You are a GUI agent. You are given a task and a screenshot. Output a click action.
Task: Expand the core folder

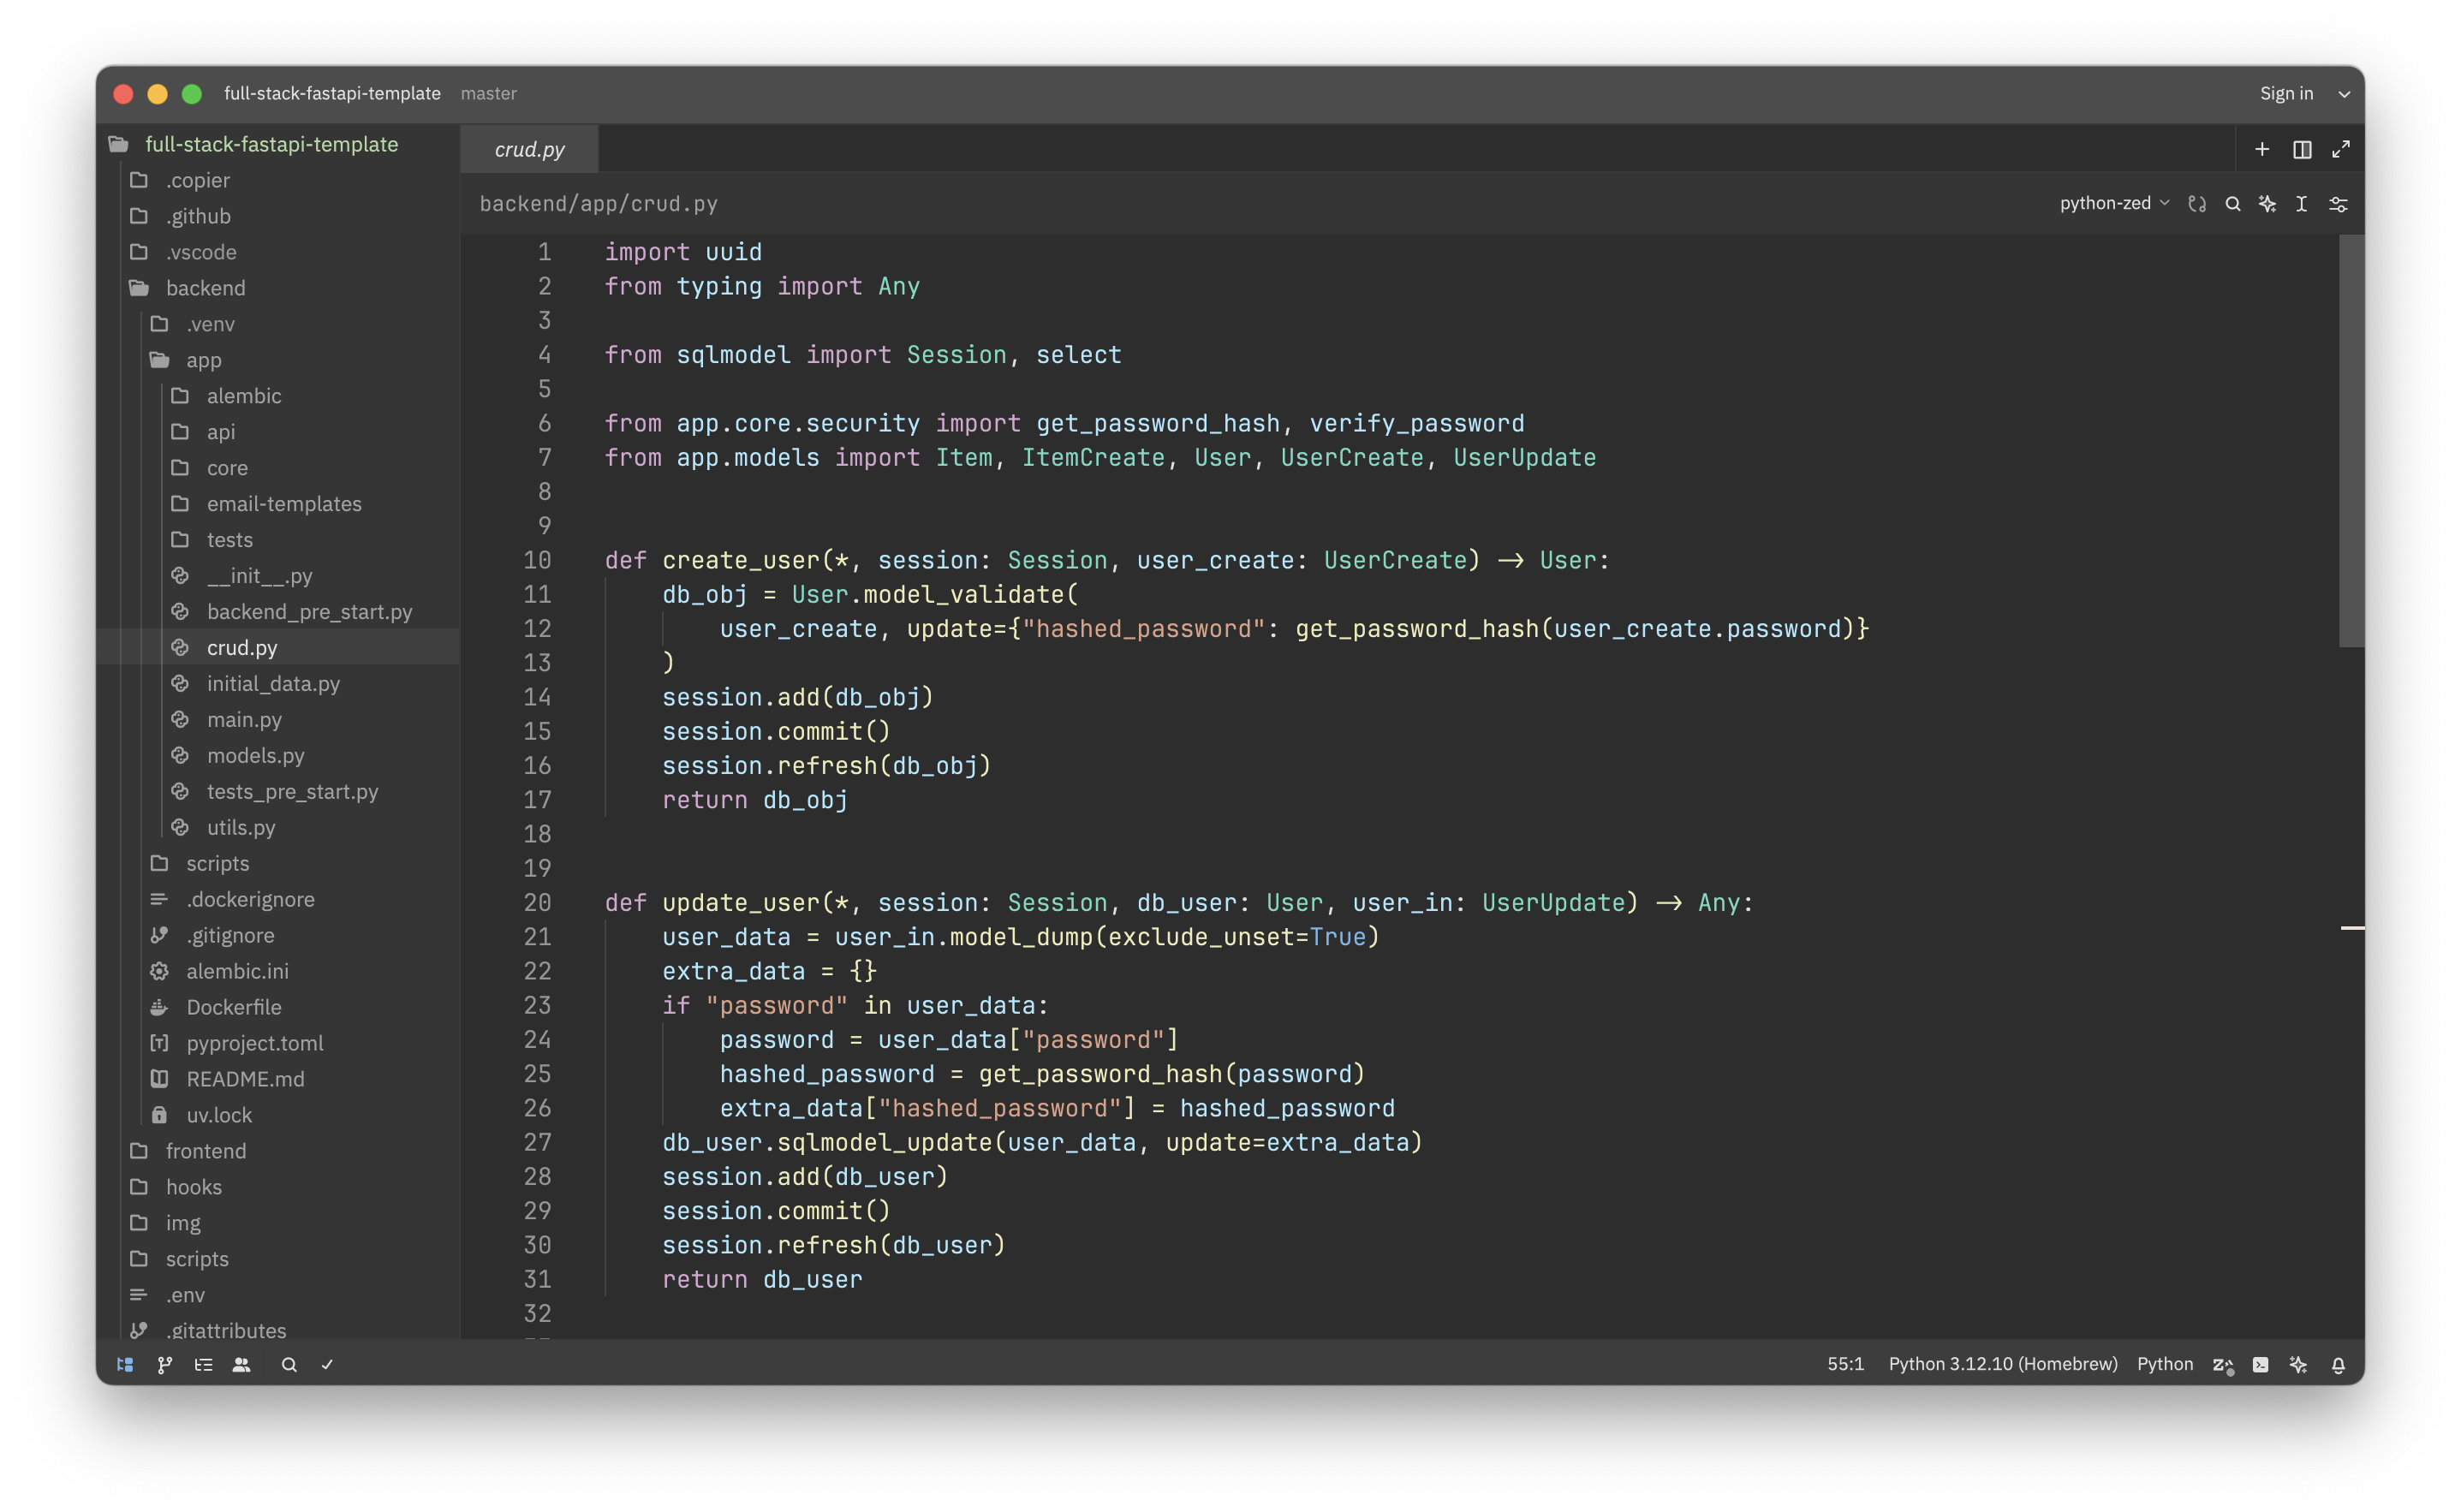click(x=278, y=468)
